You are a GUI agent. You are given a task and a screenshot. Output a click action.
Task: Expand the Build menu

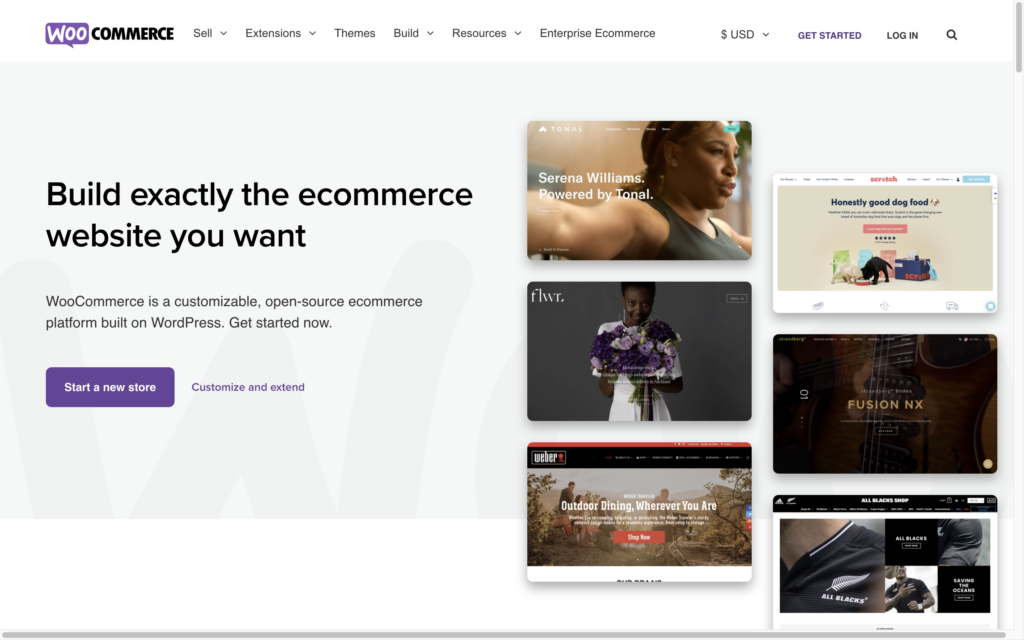click(x=413, y=33)
